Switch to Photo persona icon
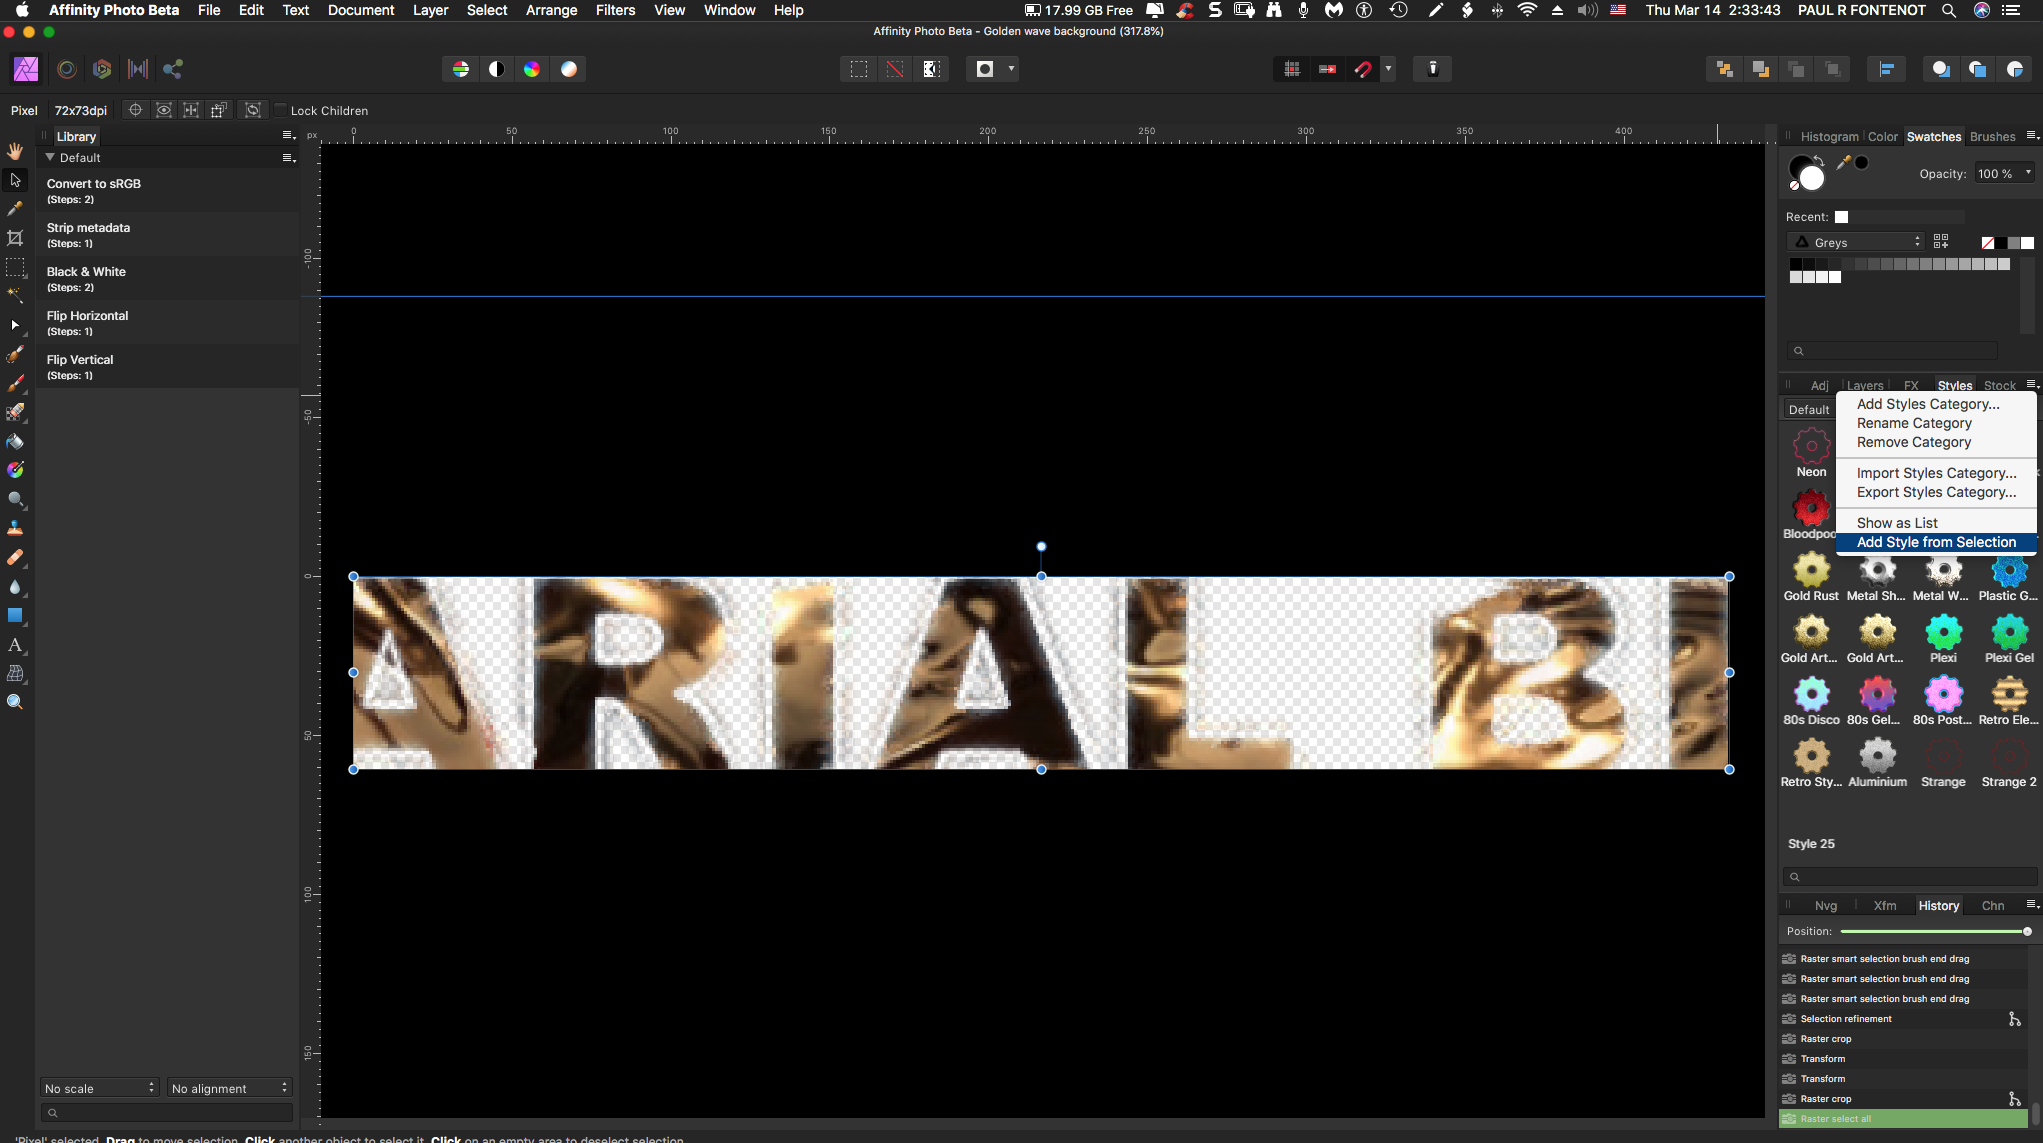The width and height of the screenshot is (2043, 1143). pos(26,69)
